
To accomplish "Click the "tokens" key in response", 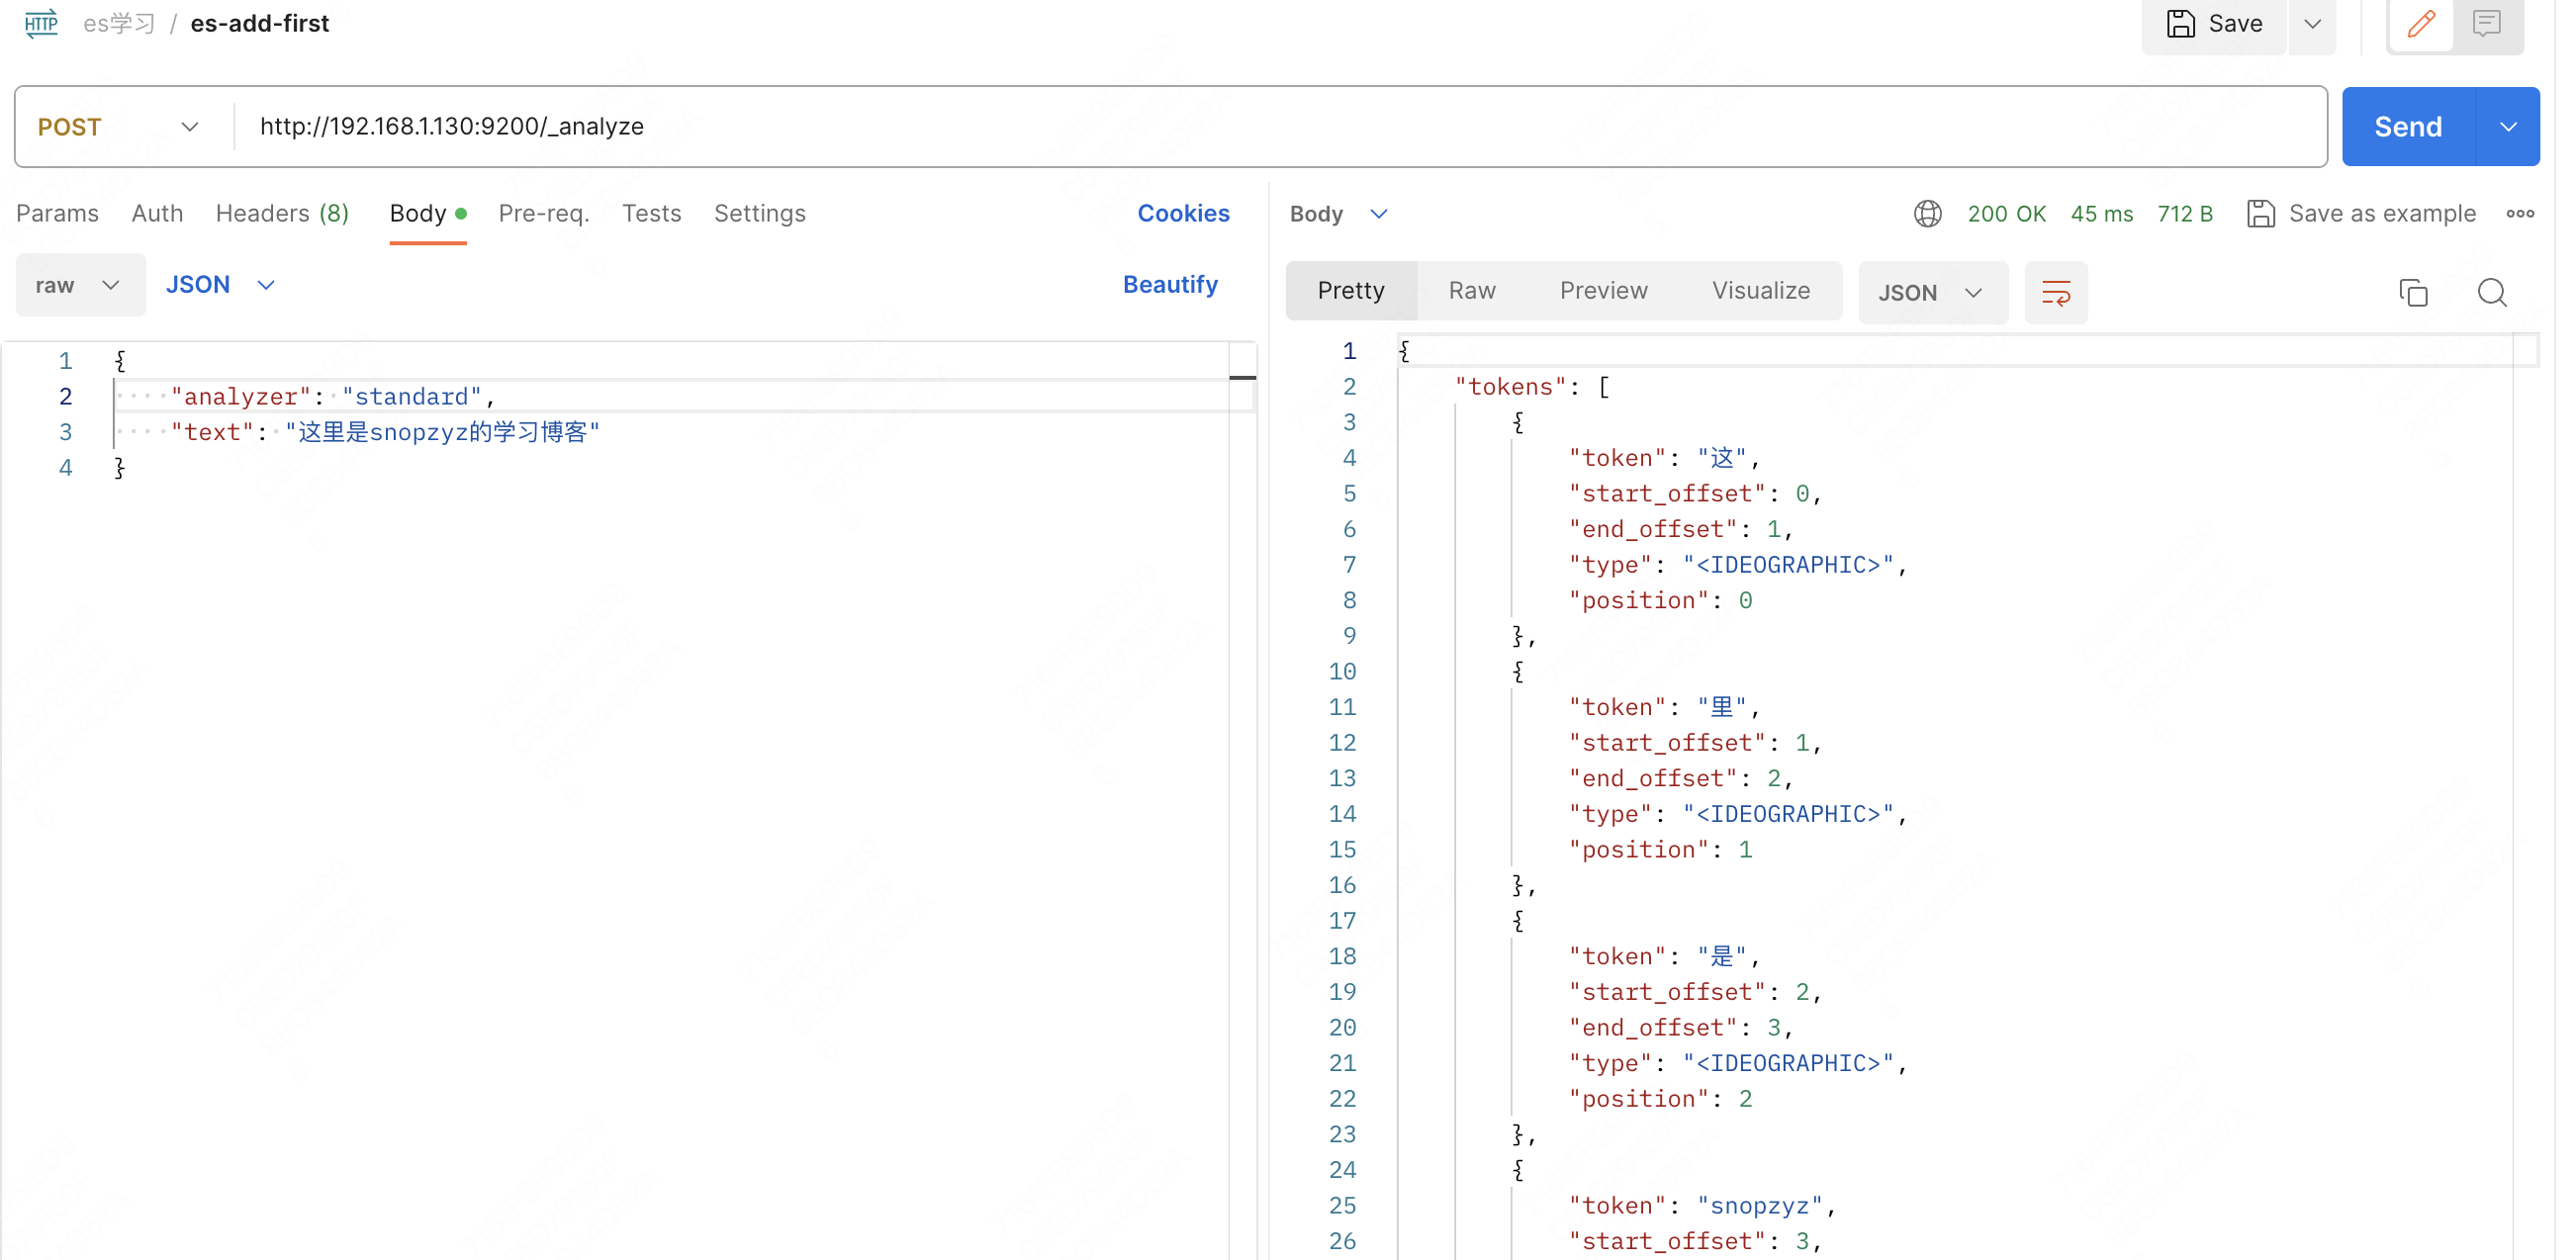I will (x=1510, y=387).
